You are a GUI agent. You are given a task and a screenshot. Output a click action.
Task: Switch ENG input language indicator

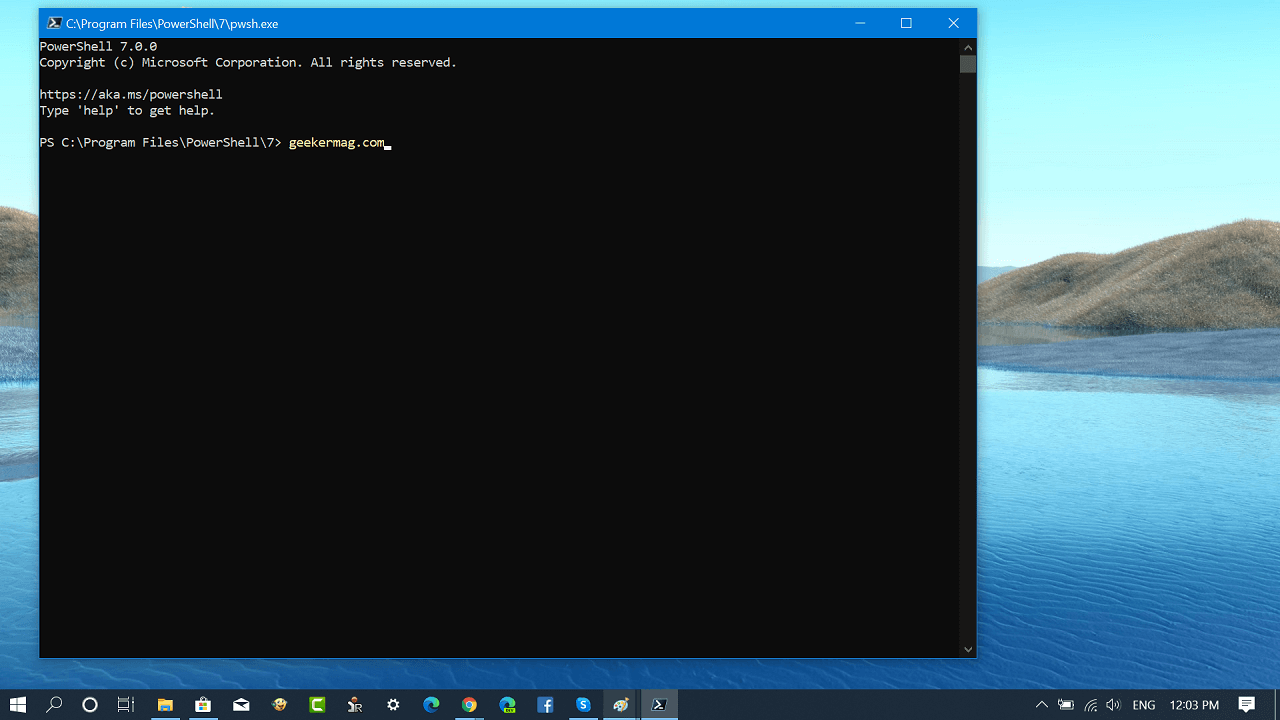1143,705
